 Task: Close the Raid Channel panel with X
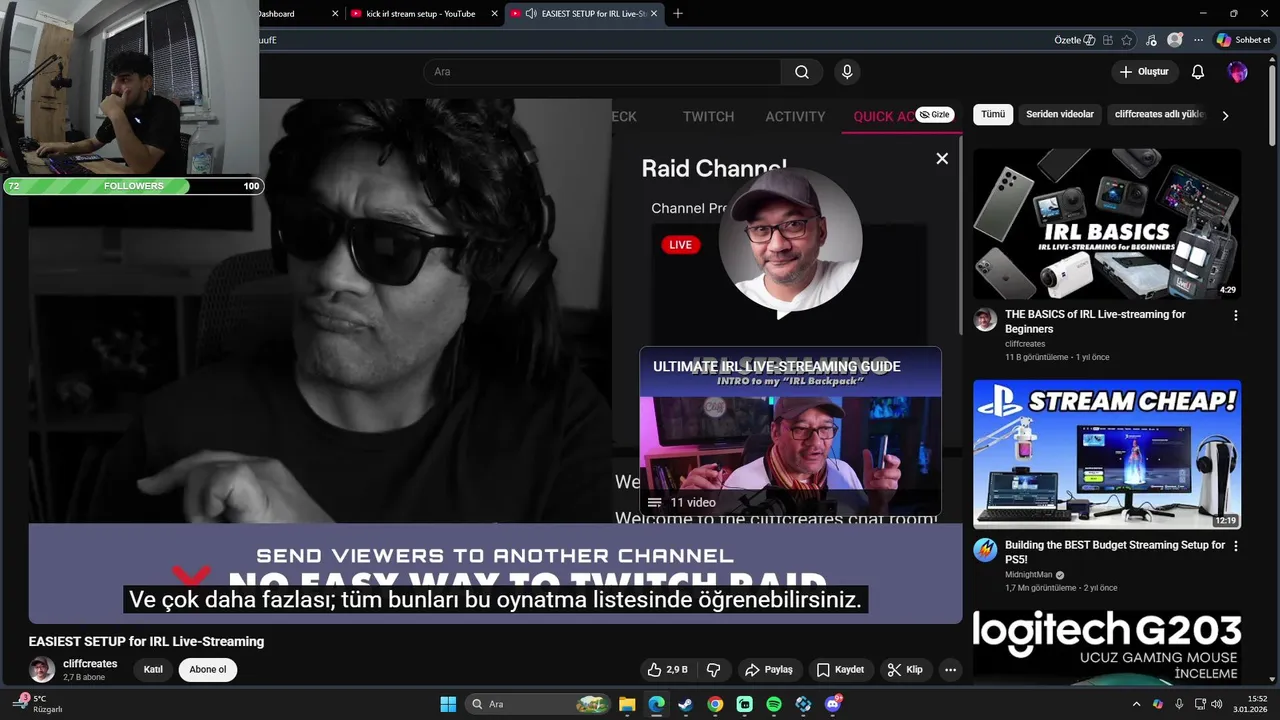[942, 158]
